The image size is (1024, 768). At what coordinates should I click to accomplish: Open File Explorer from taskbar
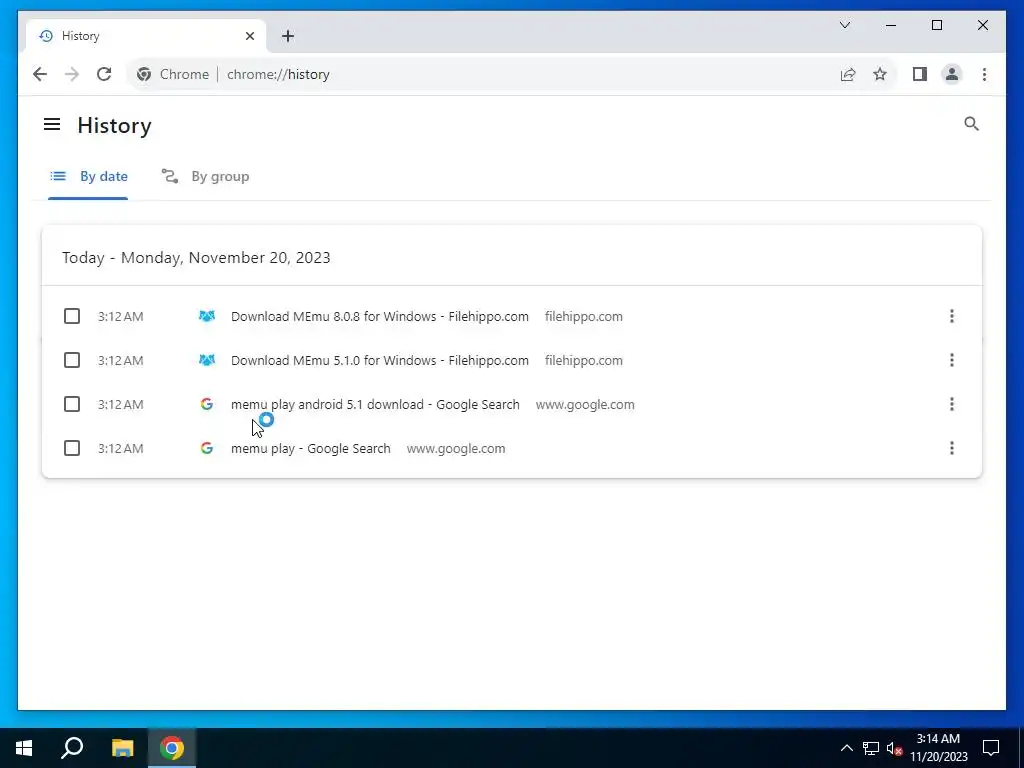(122, 748)
